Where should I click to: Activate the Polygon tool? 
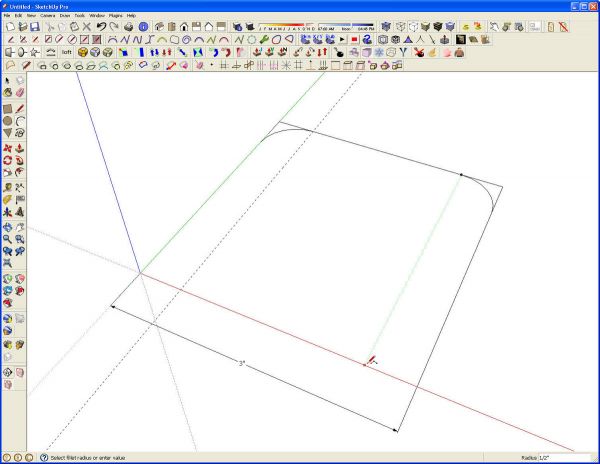(x=7, y=133)
